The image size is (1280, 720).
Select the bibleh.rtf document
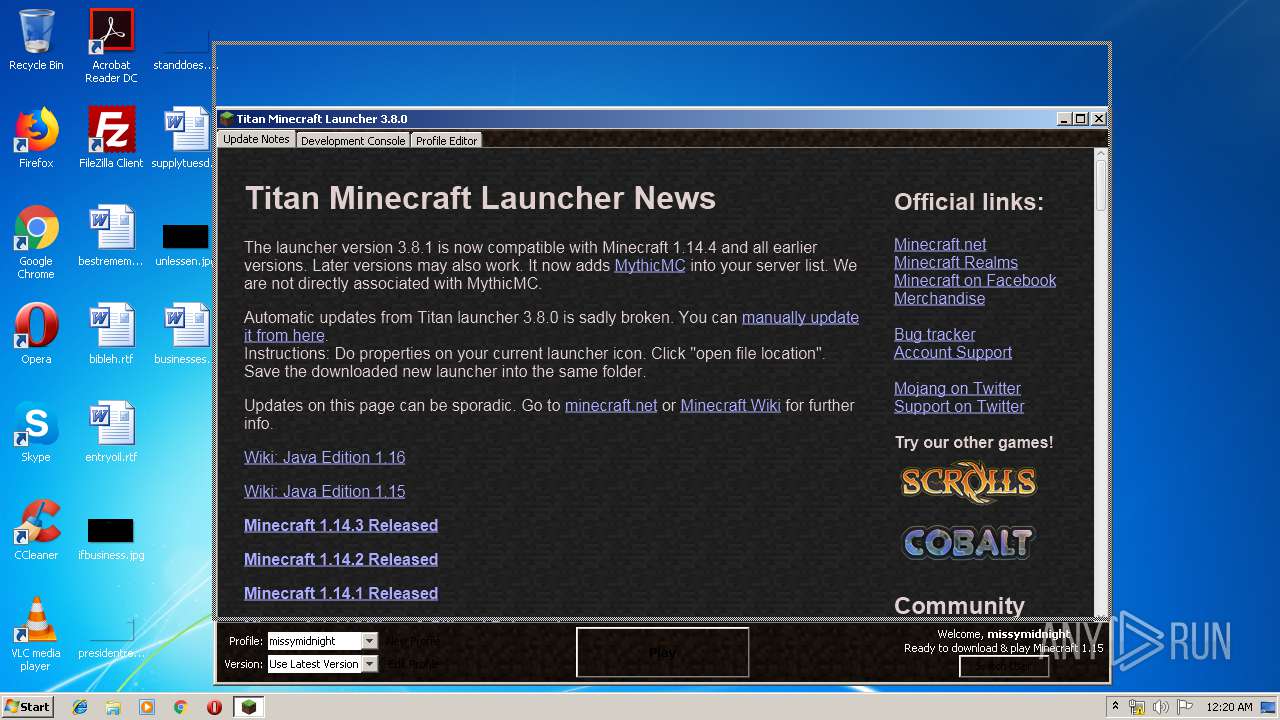click(111, 334)
